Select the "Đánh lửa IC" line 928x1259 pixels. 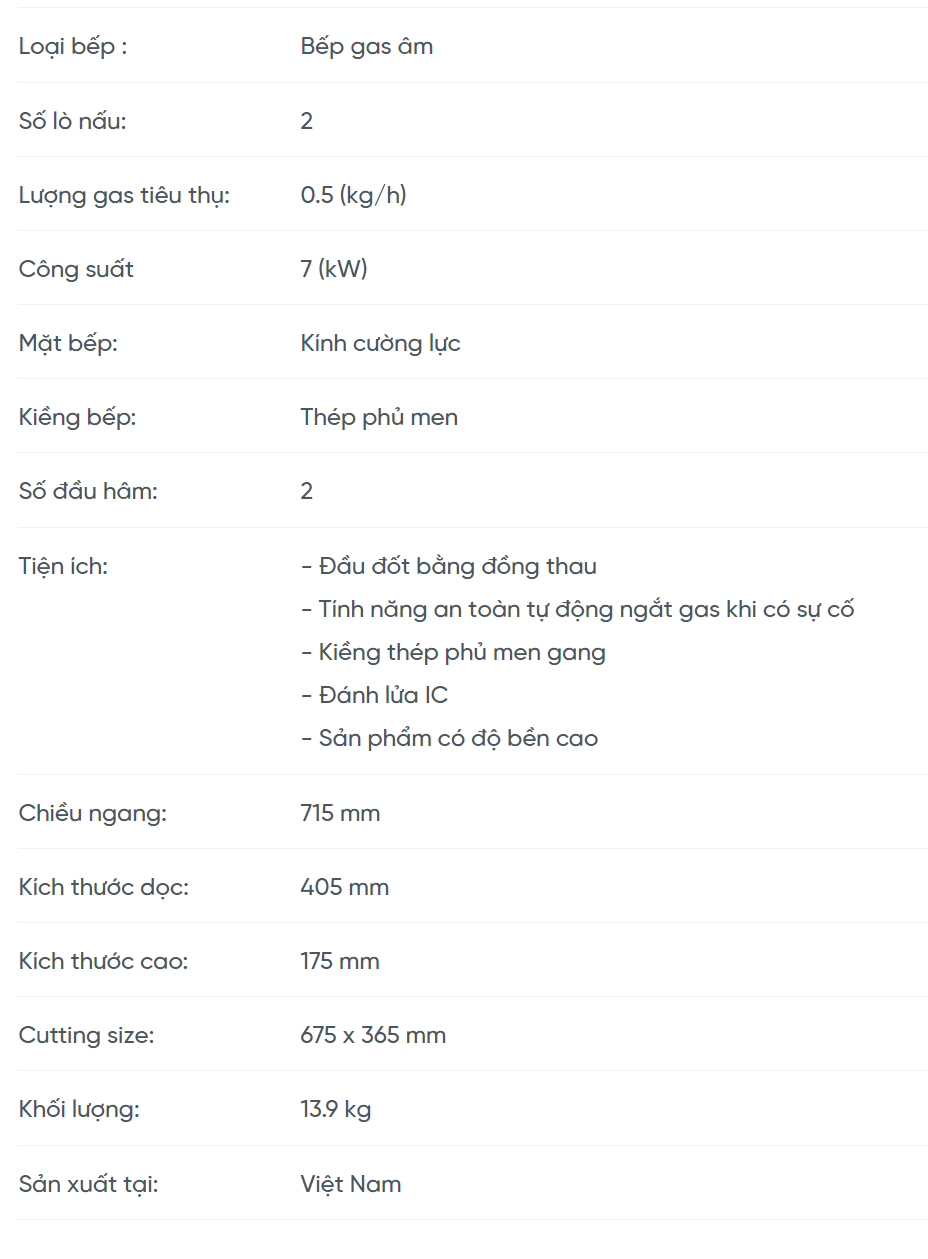pos(375,695)
